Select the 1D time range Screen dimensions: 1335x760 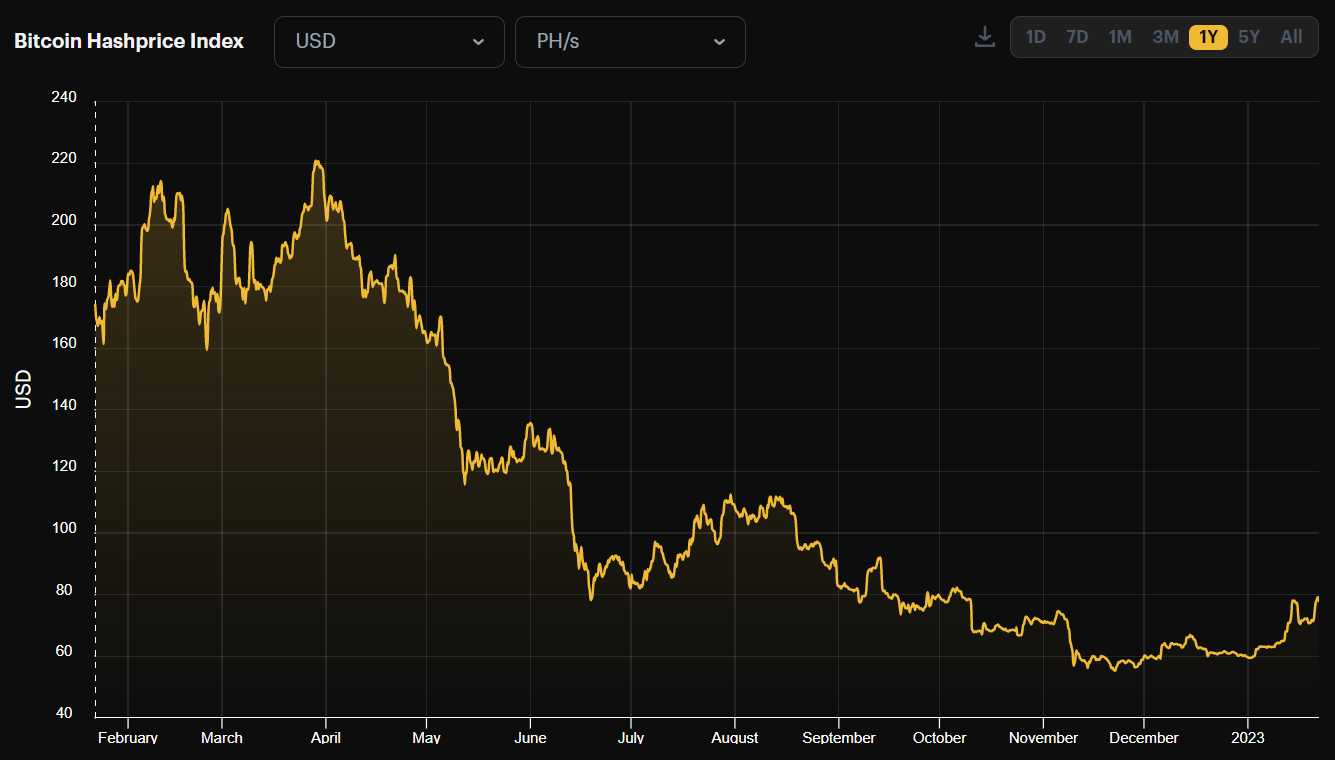[1036, 37]
